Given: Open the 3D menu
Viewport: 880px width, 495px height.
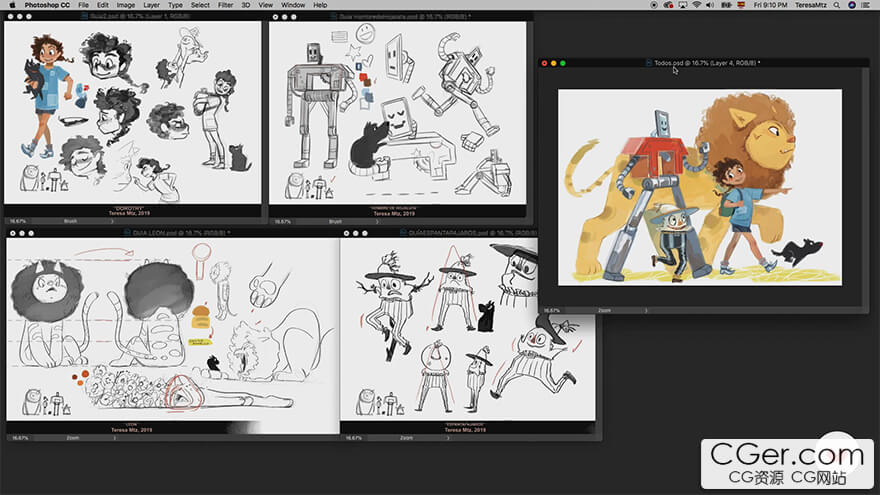Looking at the screenshot, I should (246, 5).
